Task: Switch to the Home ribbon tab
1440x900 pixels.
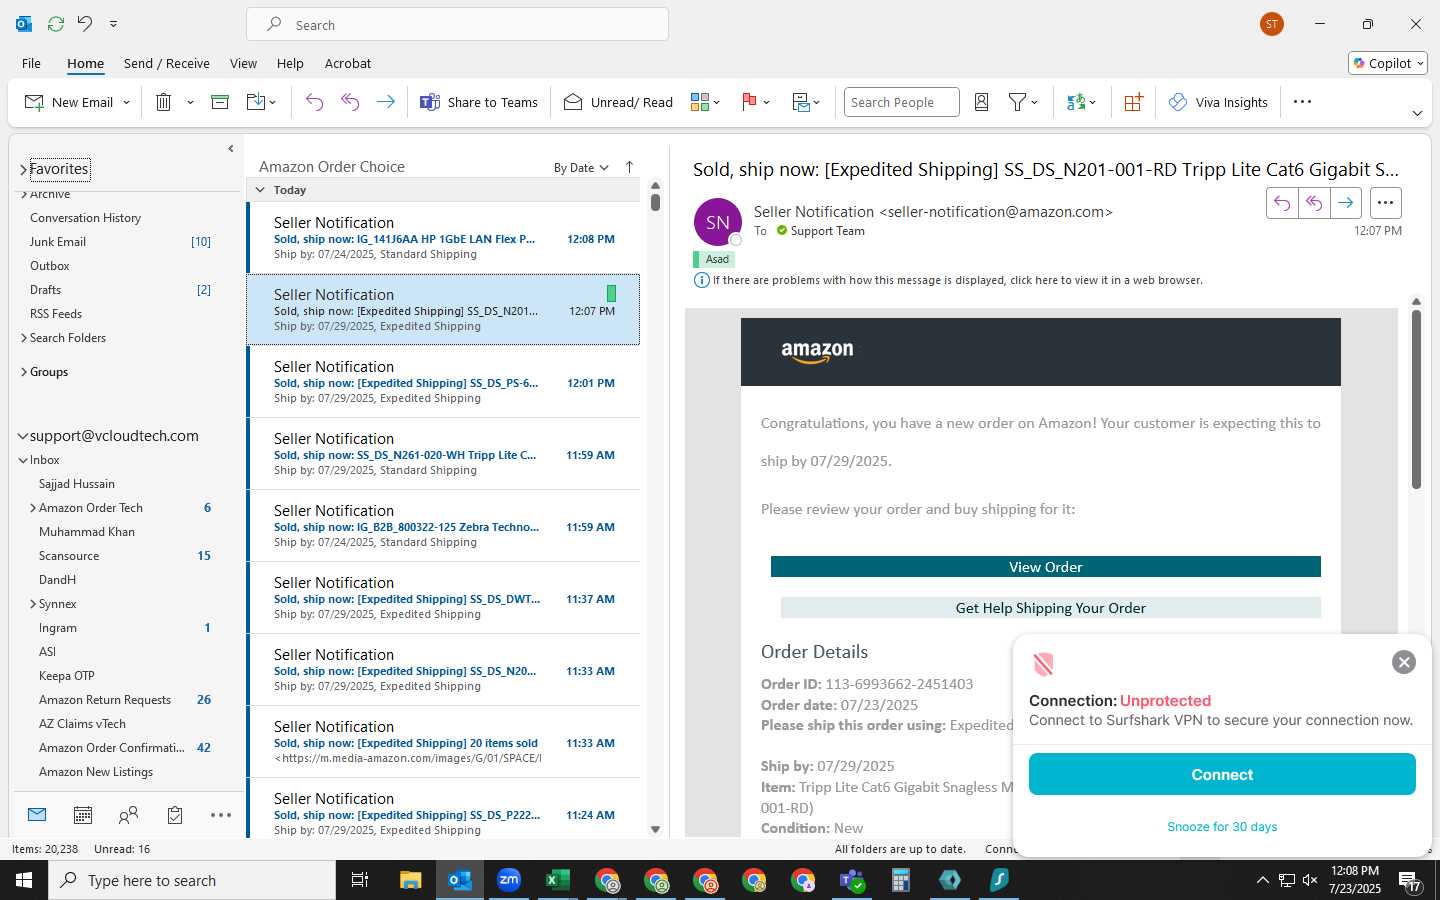Action: (85, 63)
